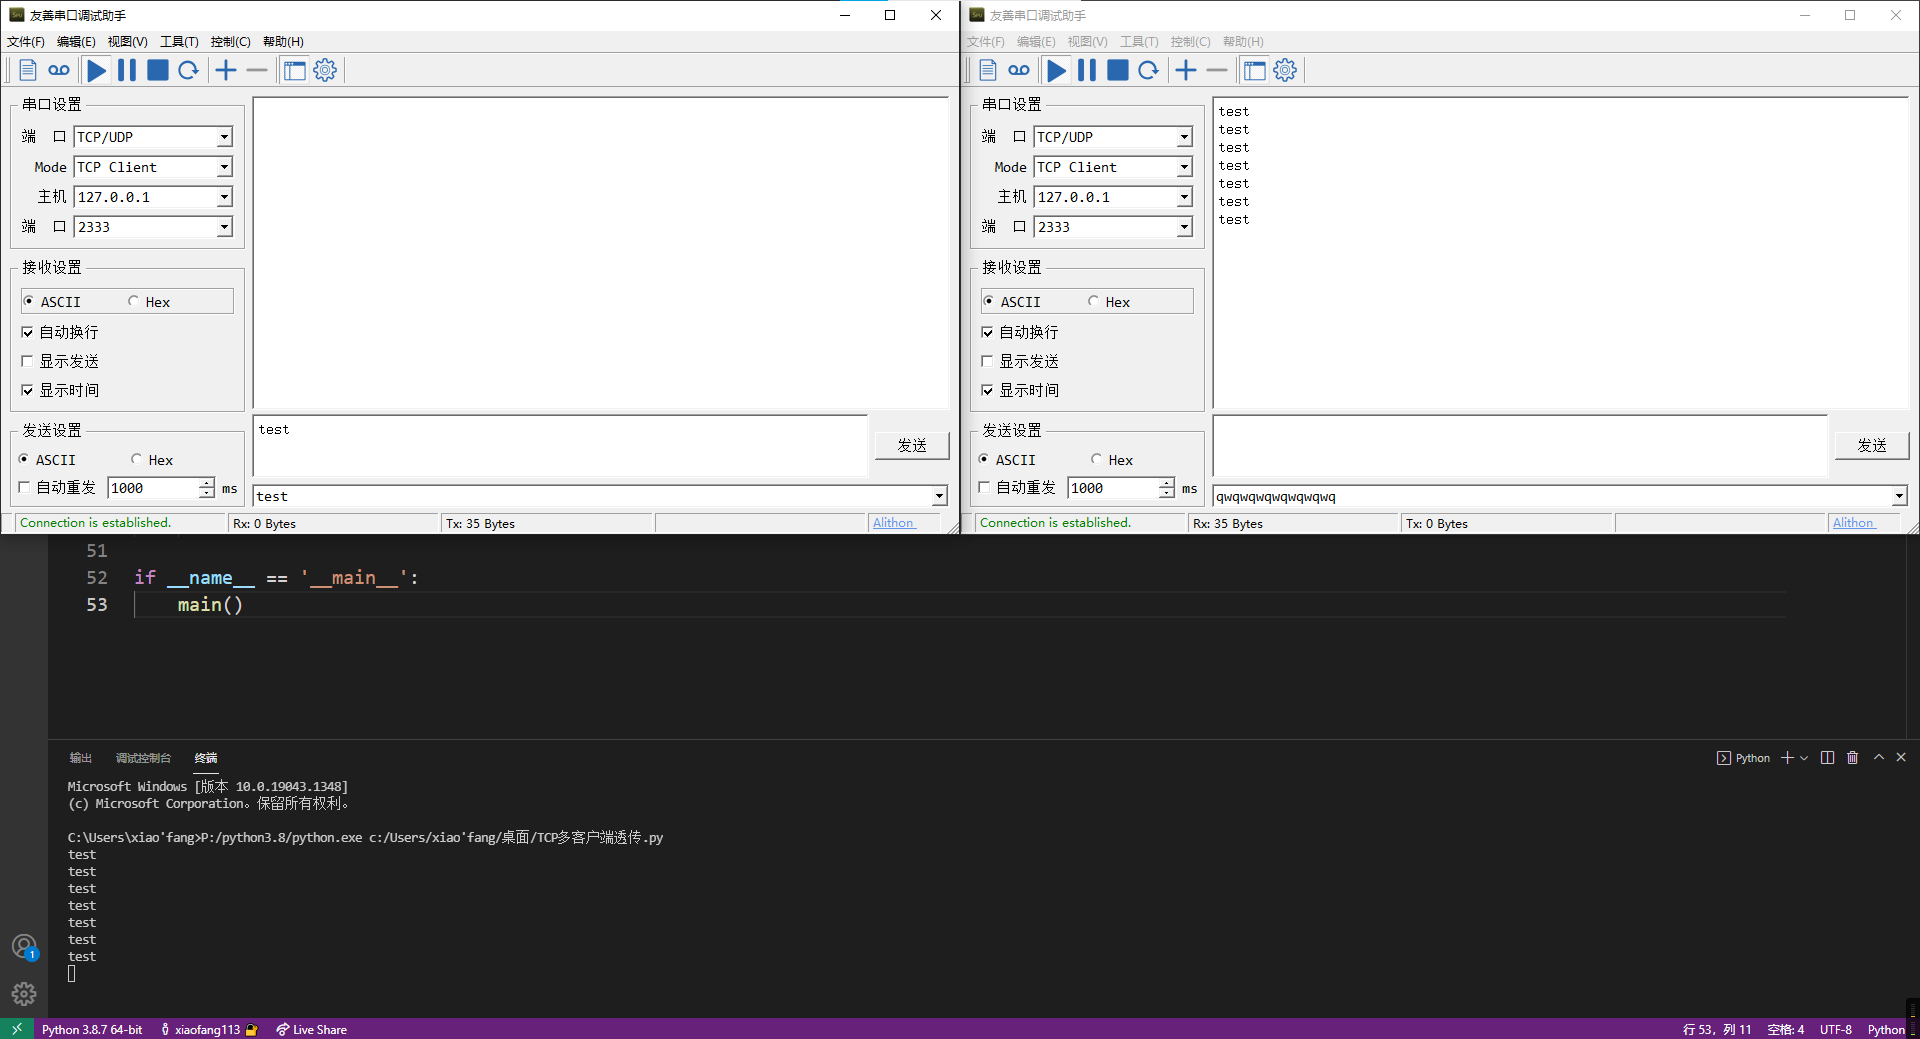This screenshot has width=1920, height=1039.
Task: Expand send history dropdown in right window
Action: click(x=1899, y=496)
